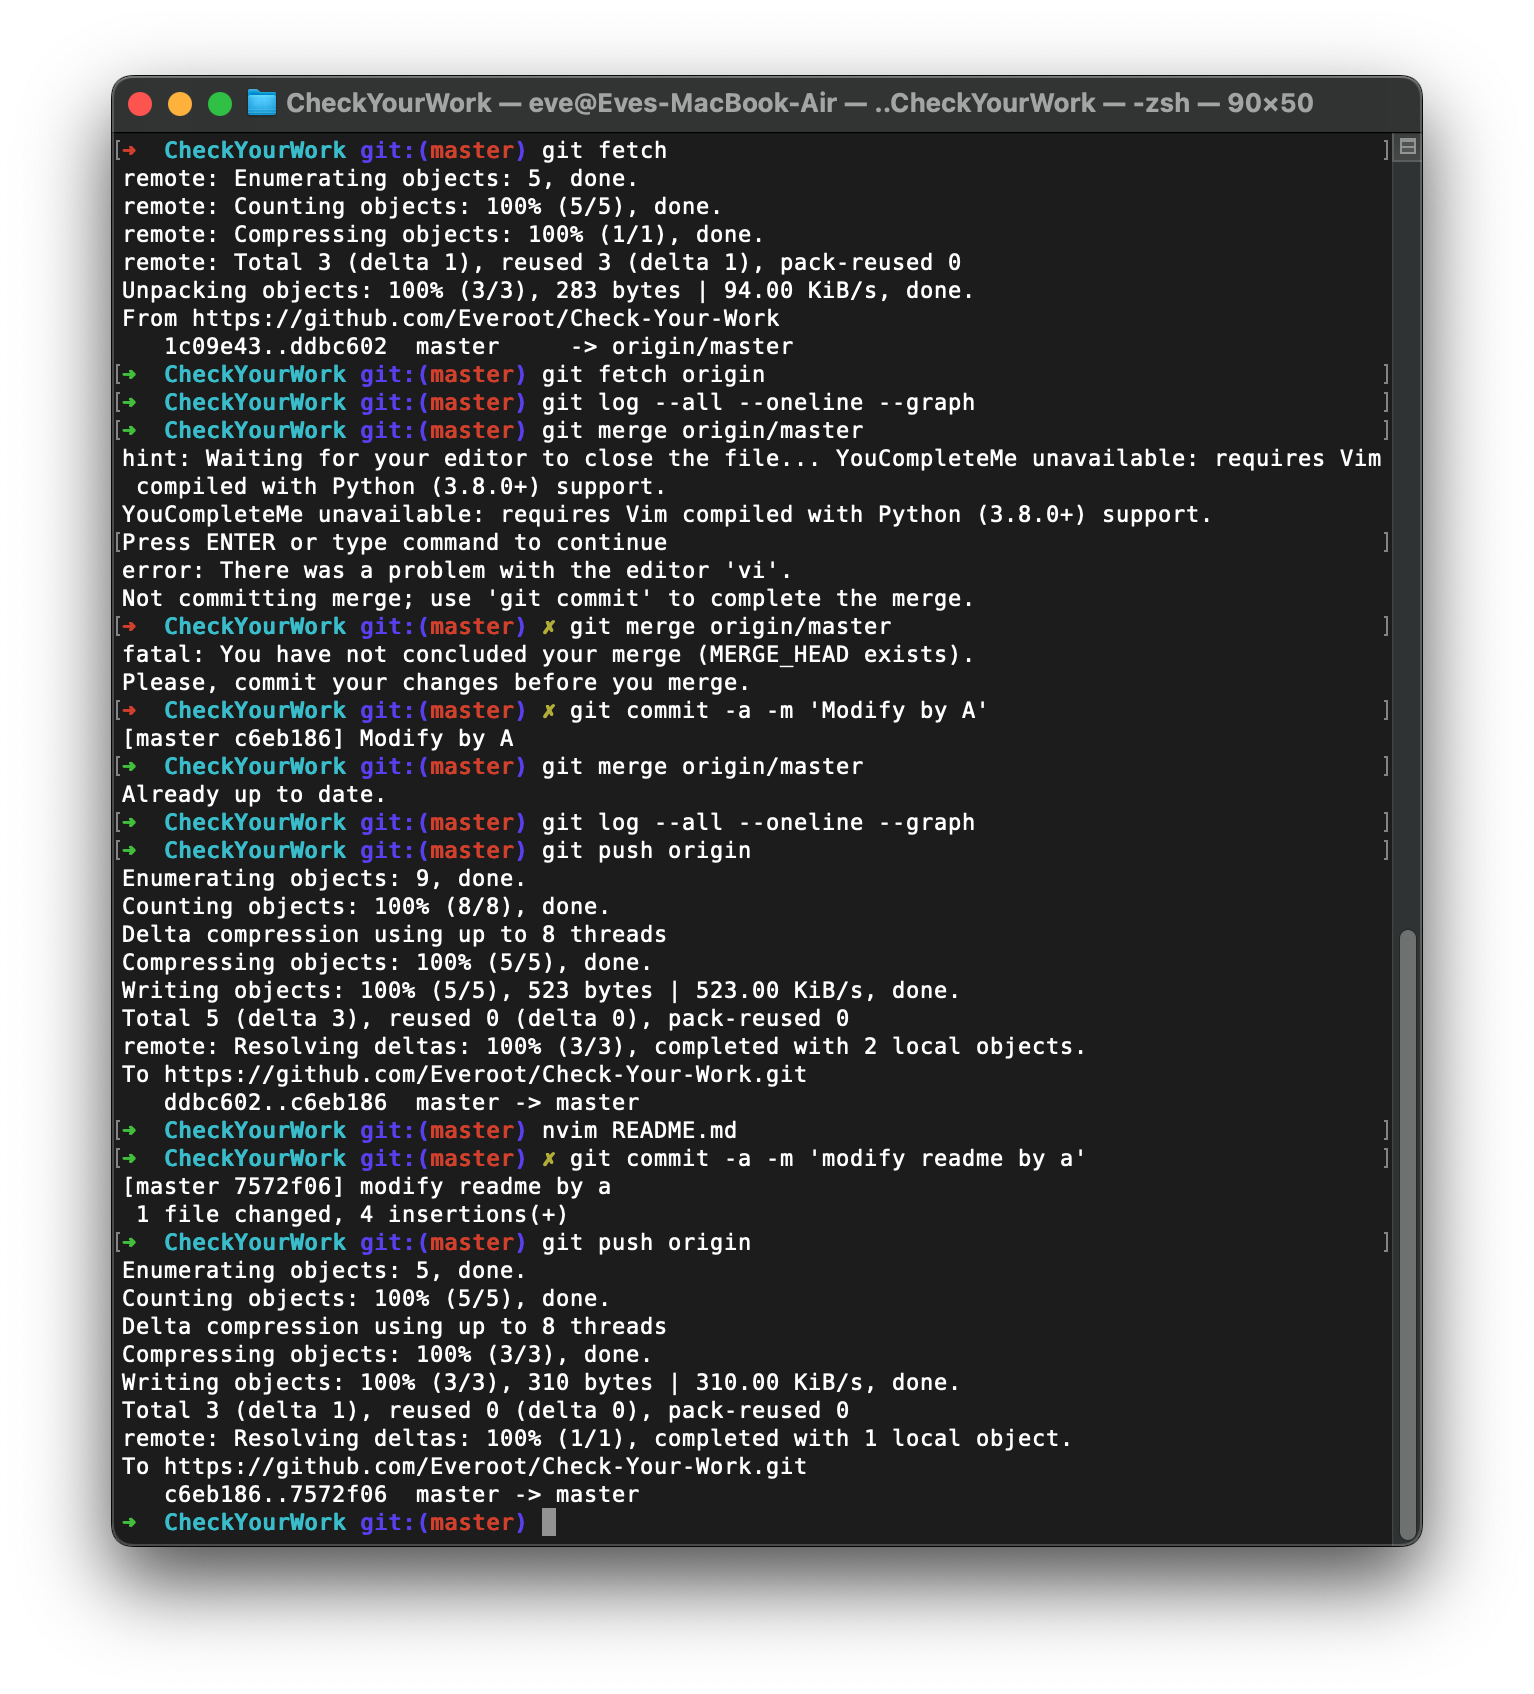
Task: Click the "error: There was a problem with the editor" line
Action: pos(457,570)
